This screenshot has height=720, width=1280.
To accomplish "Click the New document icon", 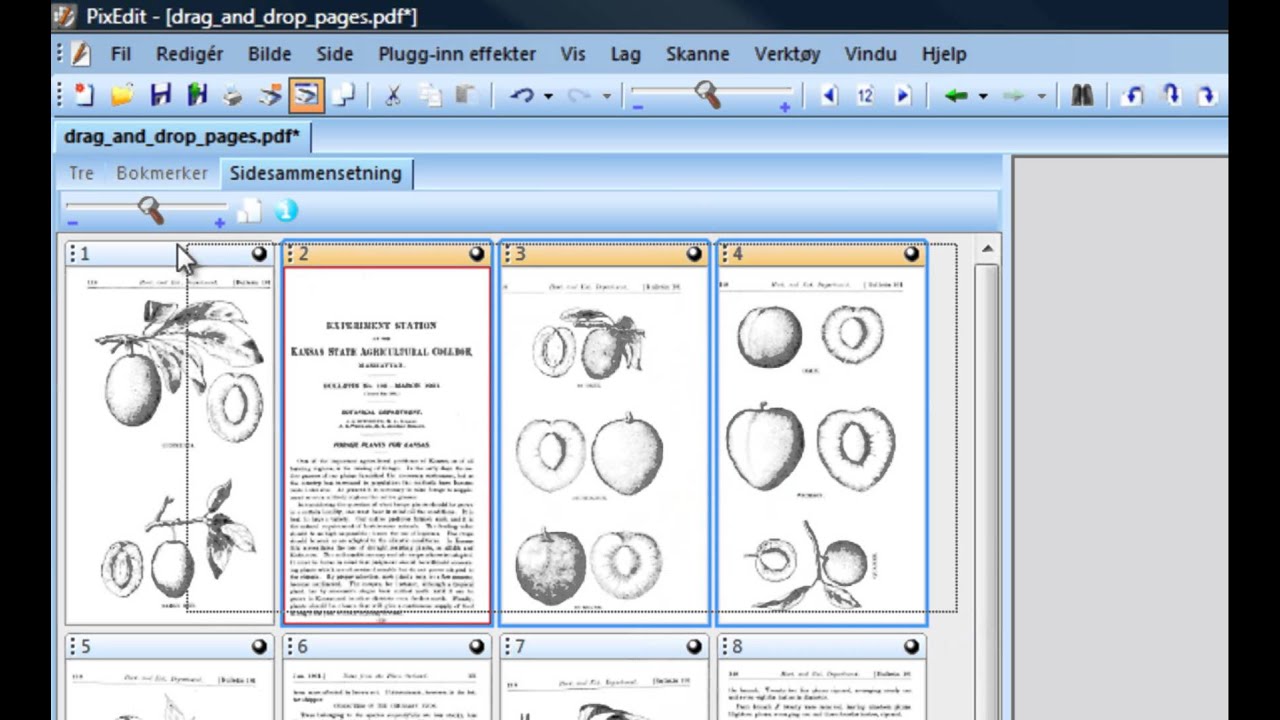I will (84, 96).
